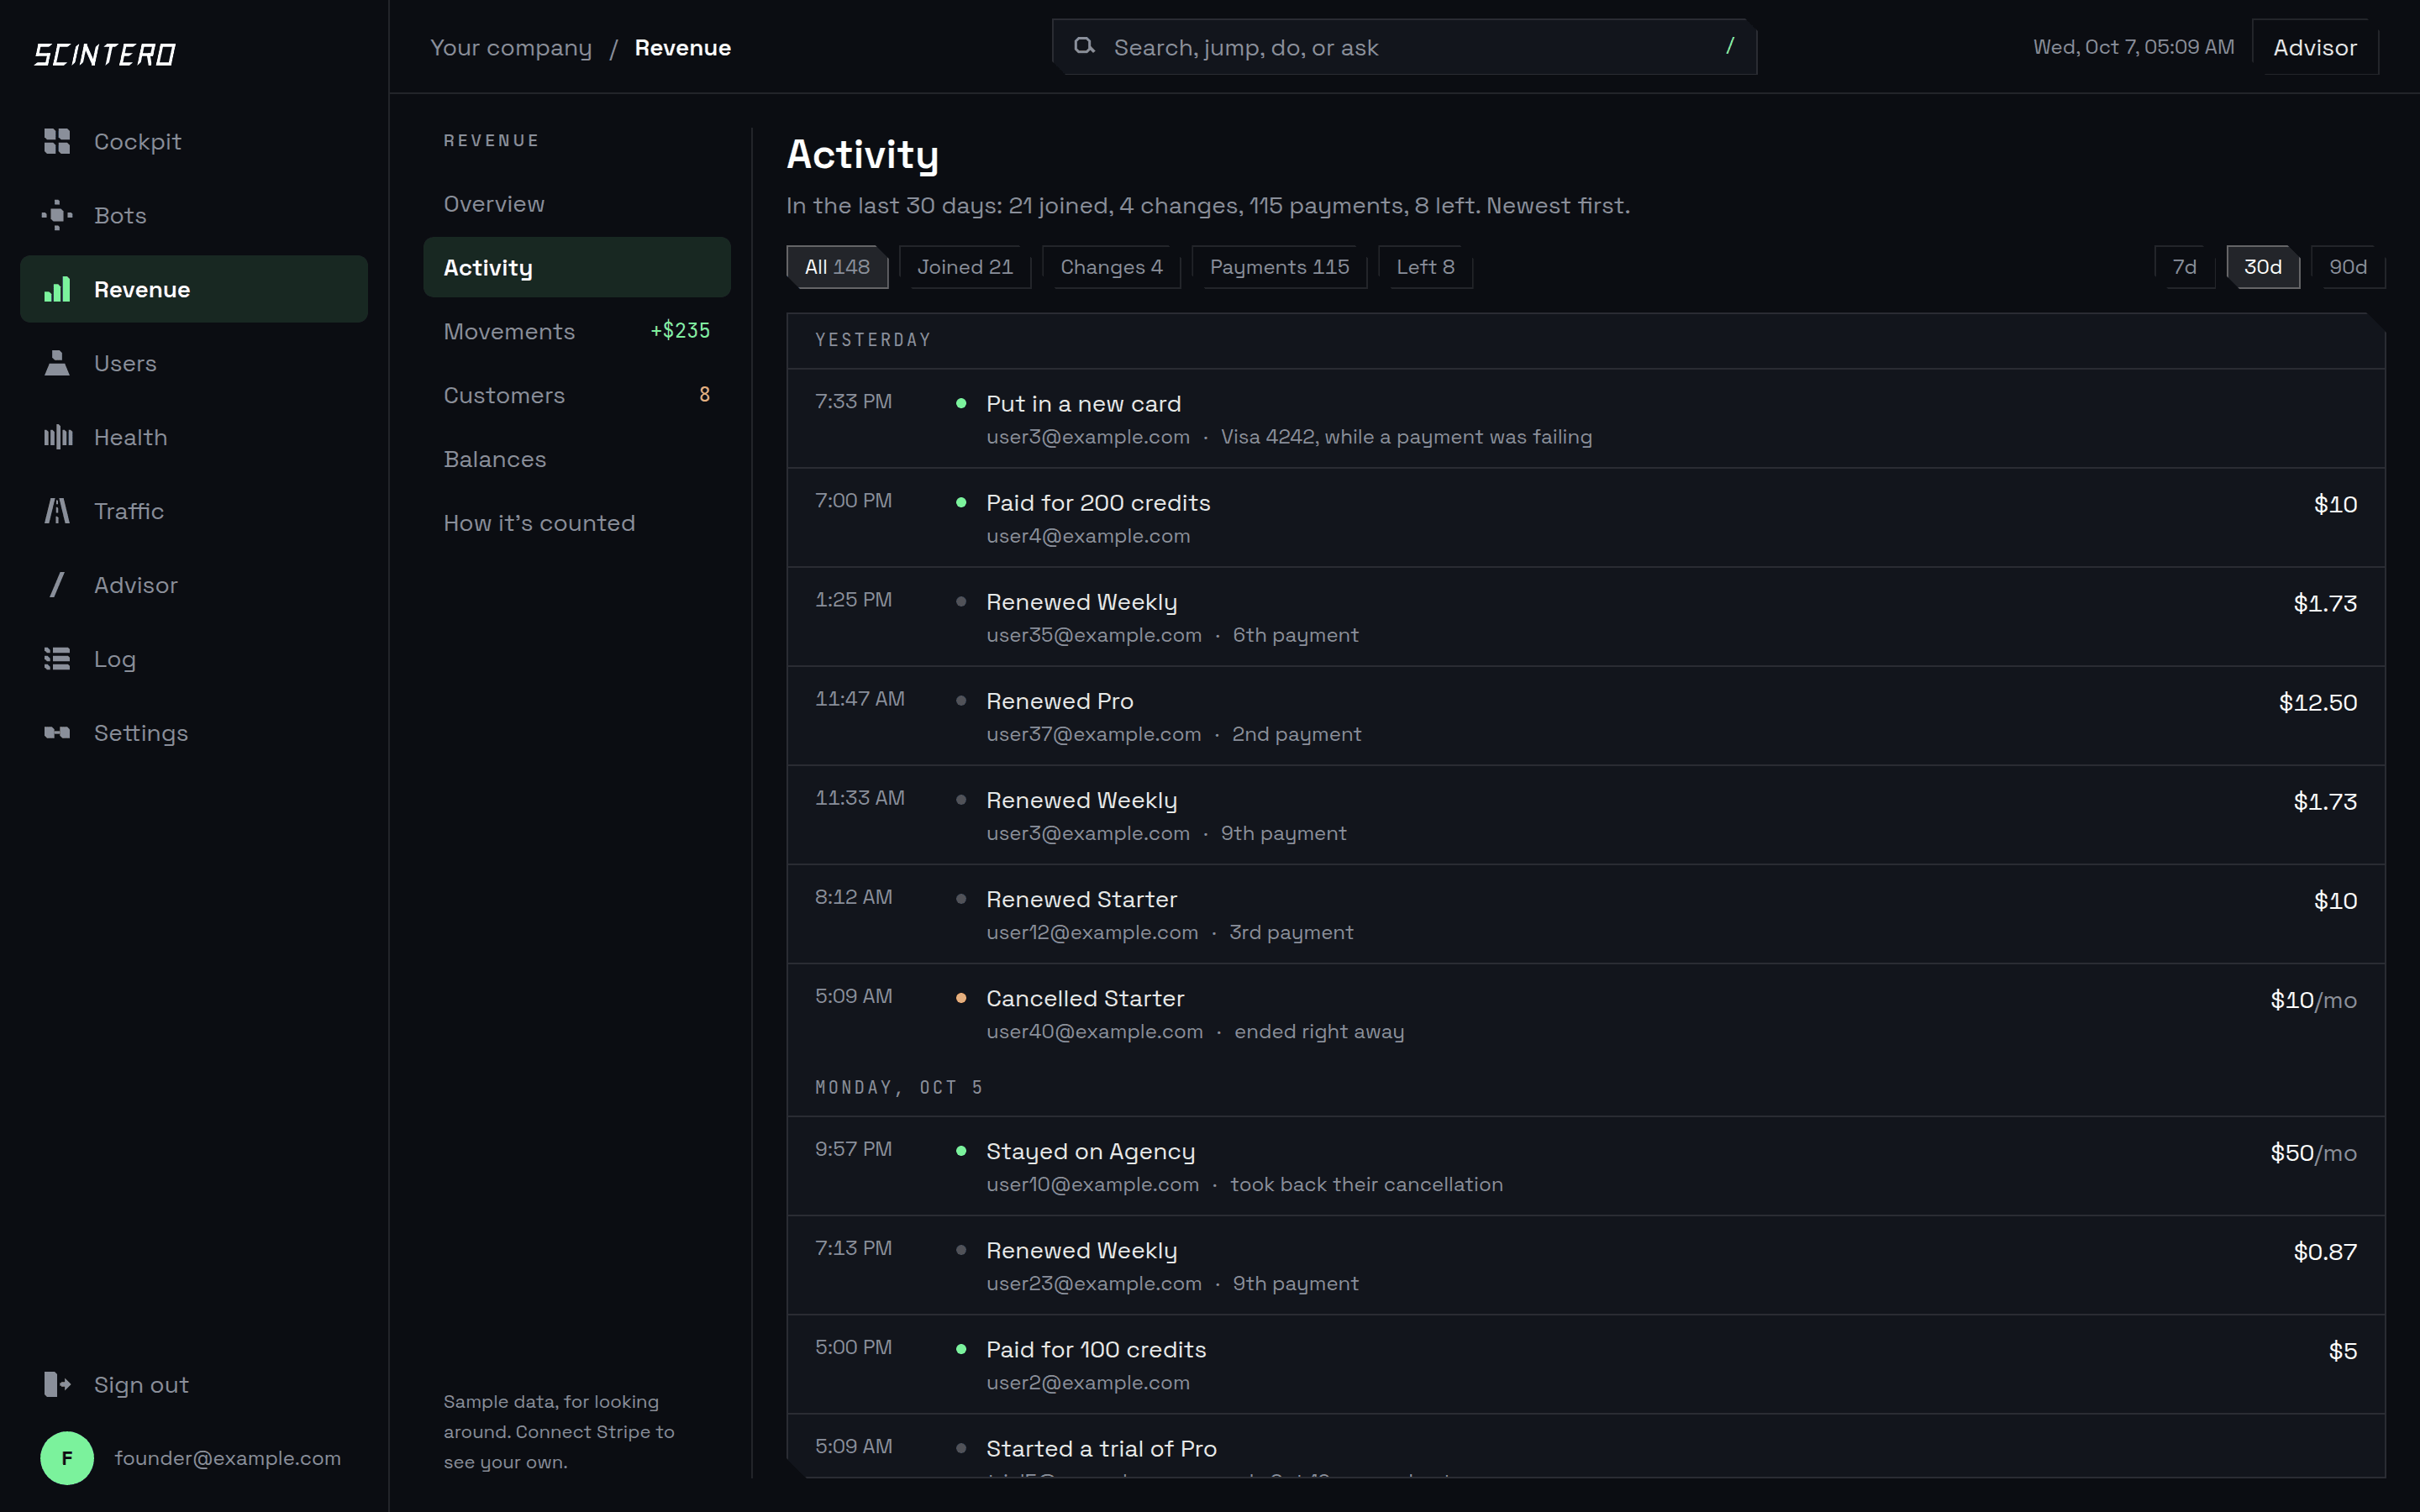Open Paid for 100 credits row
Image resolution: width=2420 pixels, height=1512 pixels.
tap(1585, 1364)
